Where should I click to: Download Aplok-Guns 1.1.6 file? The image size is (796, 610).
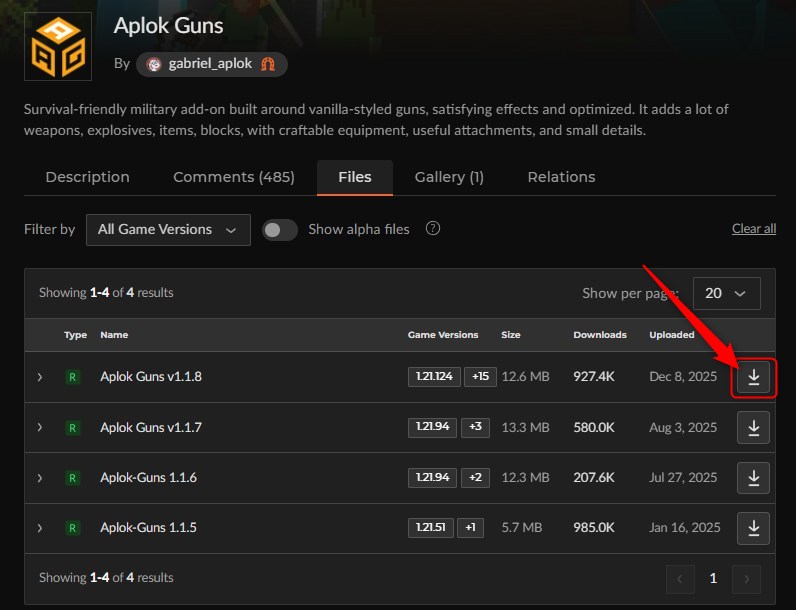click(x=753, y=478)
